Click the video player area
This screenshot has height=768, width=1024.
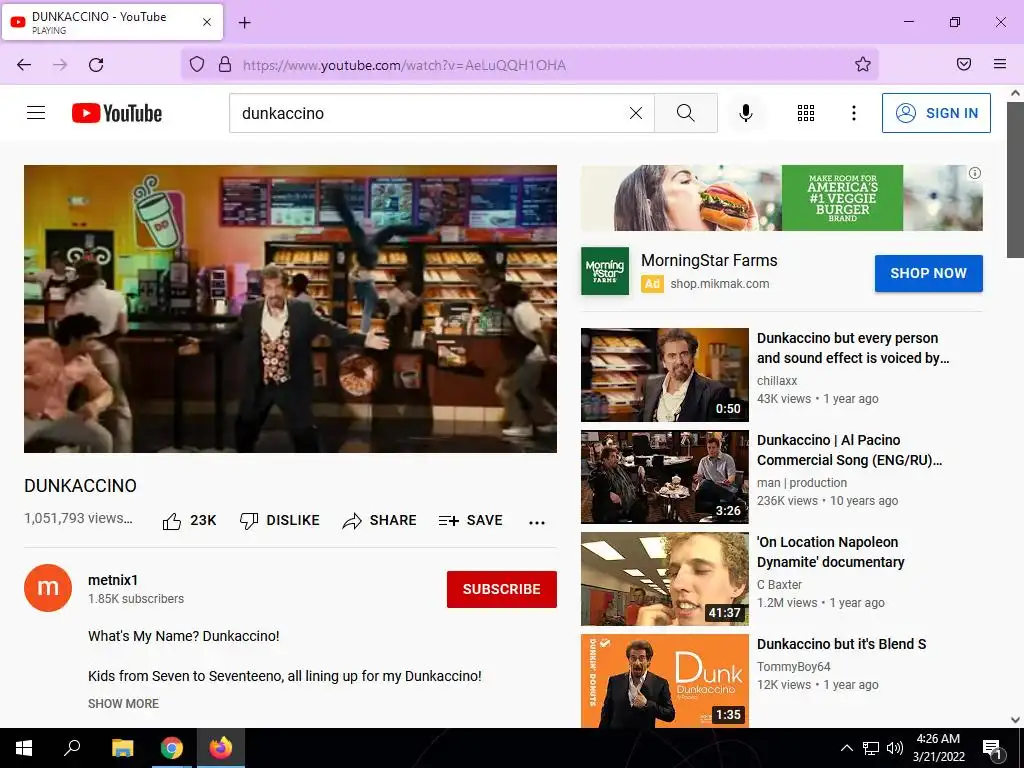click(x=291, y=309)
